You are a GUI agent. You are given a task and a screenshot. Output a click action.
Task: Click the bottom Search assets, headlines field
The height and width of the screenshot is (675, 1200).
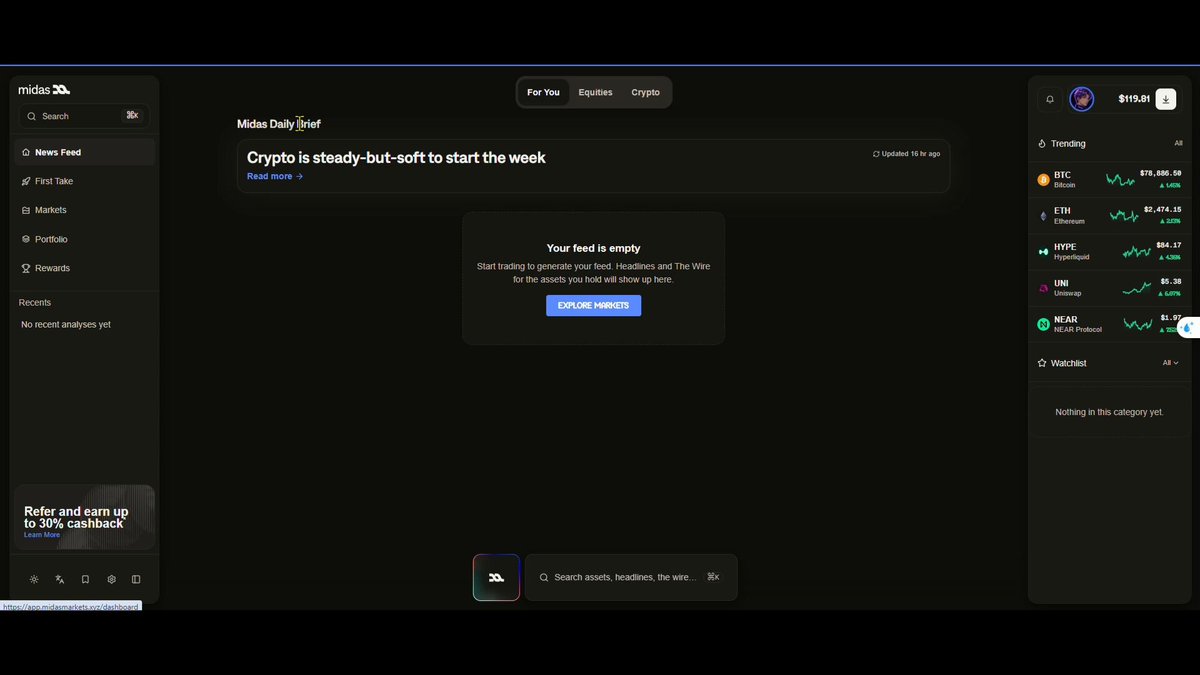tap(631, 577)
